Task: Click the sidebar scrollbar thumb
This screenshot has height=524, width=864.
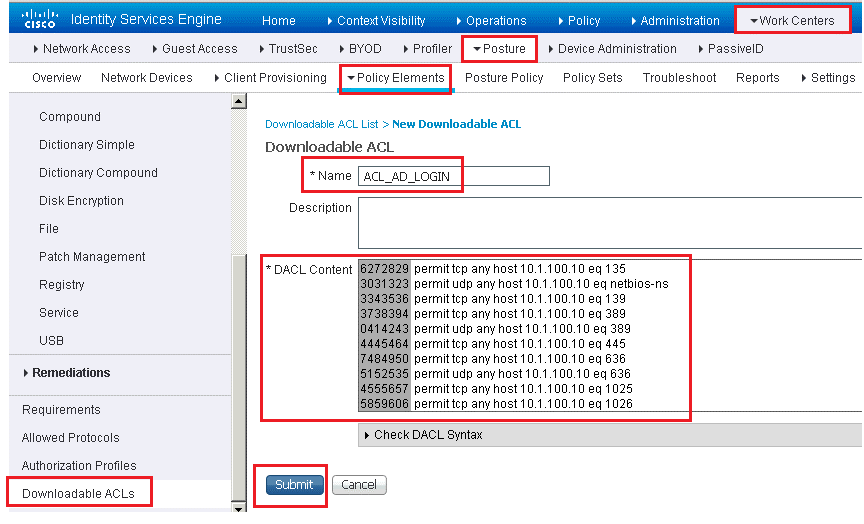Action: tap(239, 377)
